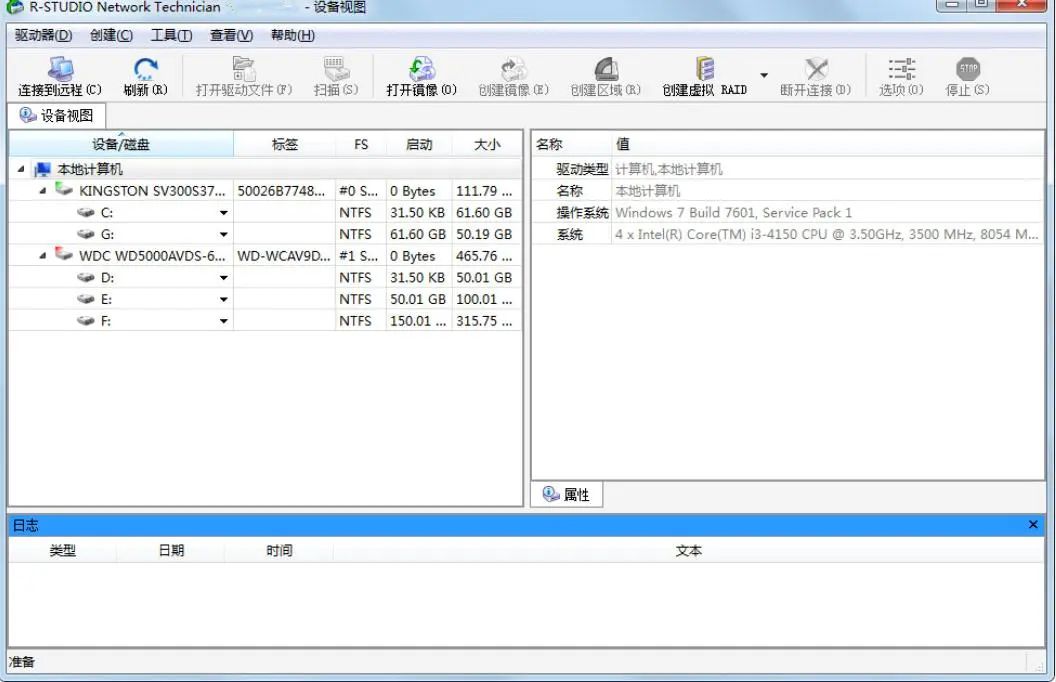Open the 查看(V) menu
Viewport: 1056px width, 682px height.
point(231,35)
